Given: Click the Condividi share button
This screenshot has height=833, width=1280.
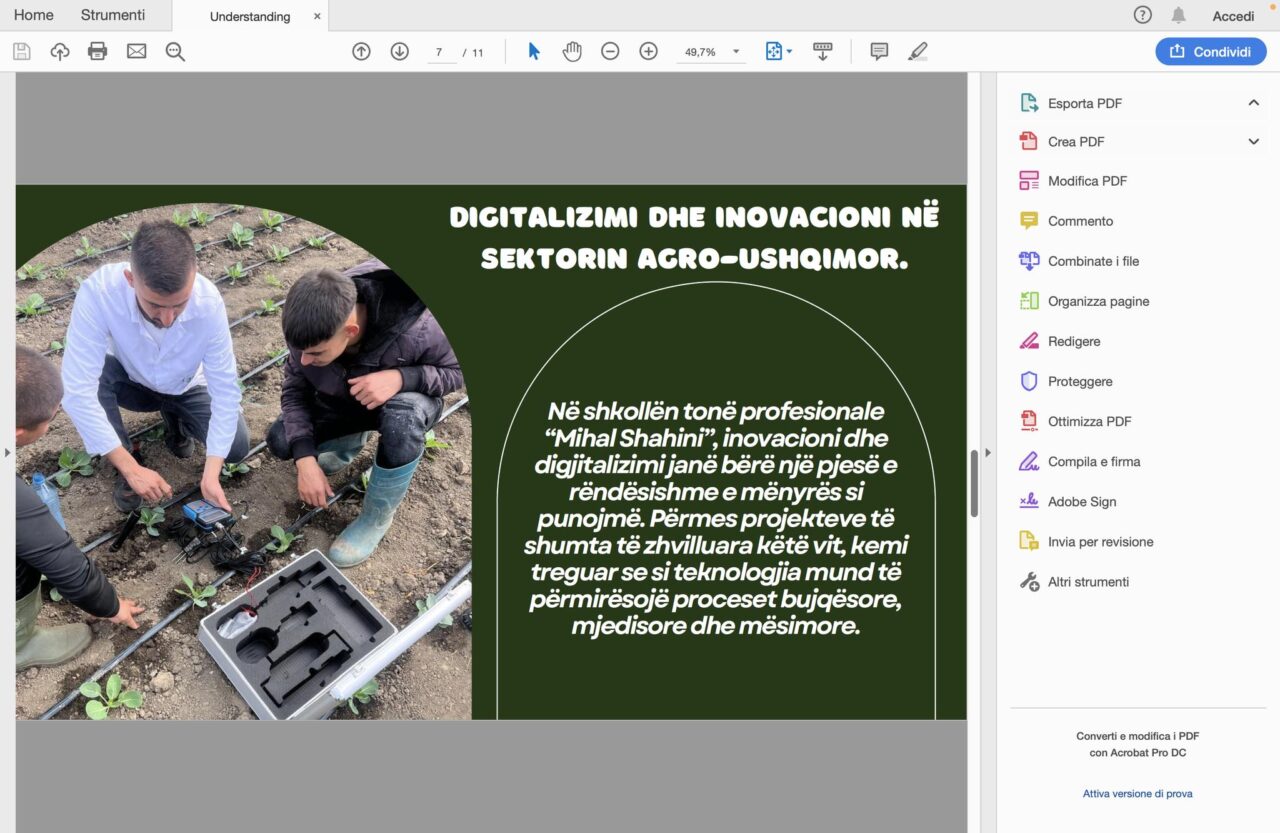Looking at the screenshot, I should coord(1210,52).
